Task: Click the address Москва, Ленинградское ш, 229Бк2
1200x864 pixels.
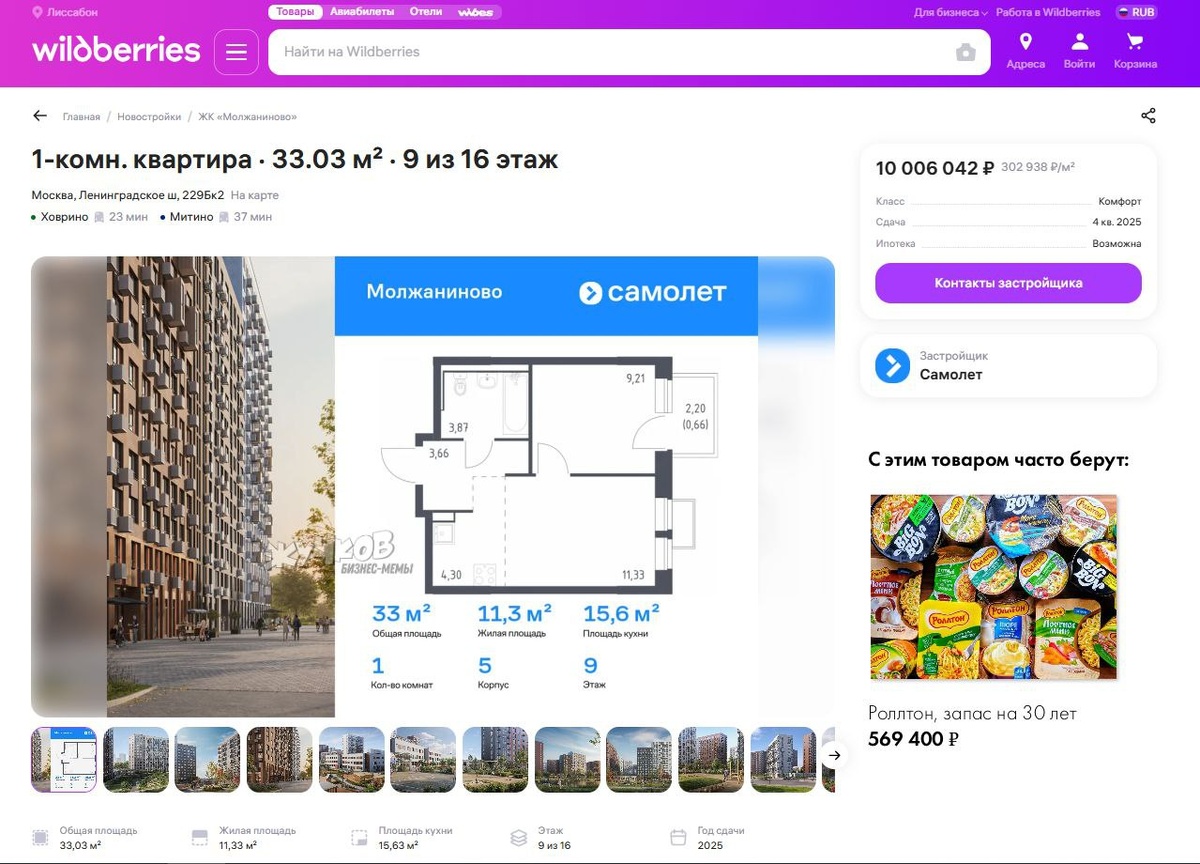Action: tap(128, 195)
